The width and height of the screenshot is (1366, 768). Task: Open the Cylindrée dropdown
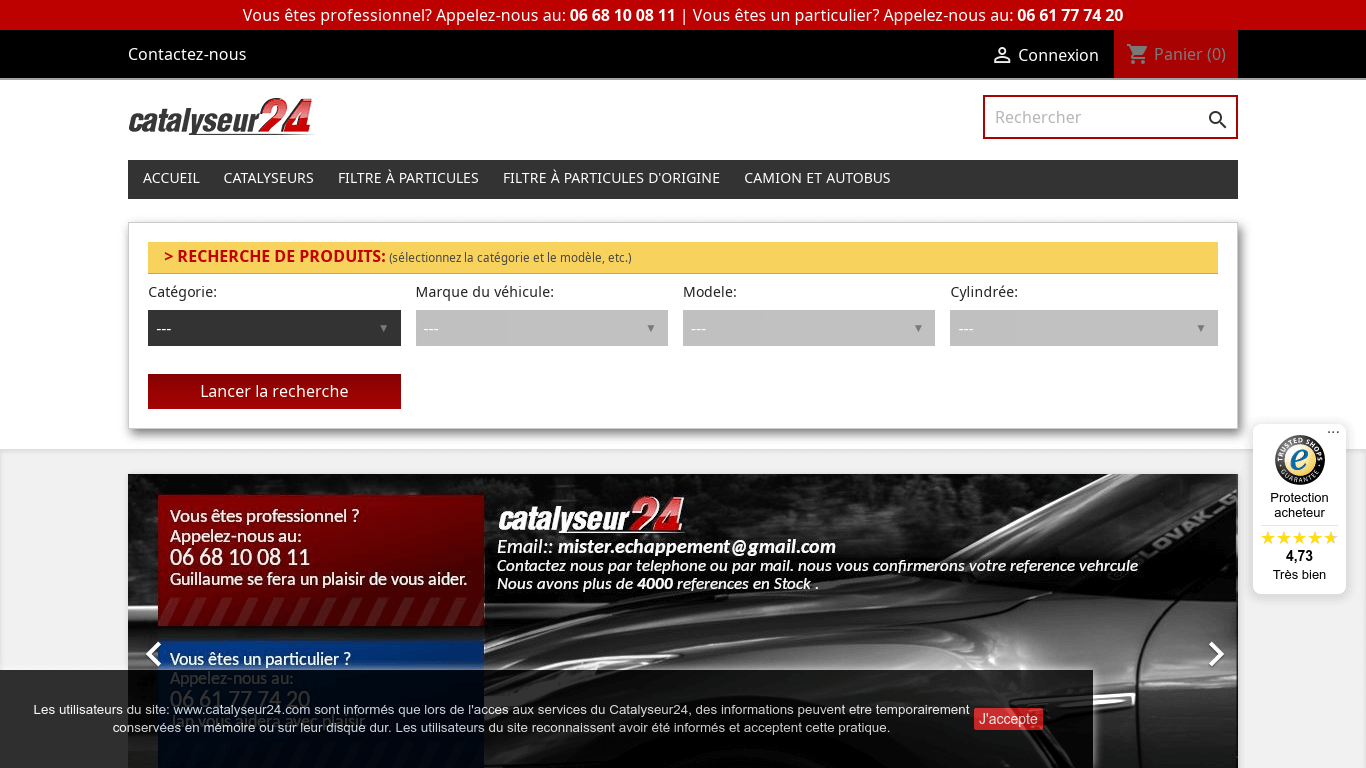click(1083, 327)
